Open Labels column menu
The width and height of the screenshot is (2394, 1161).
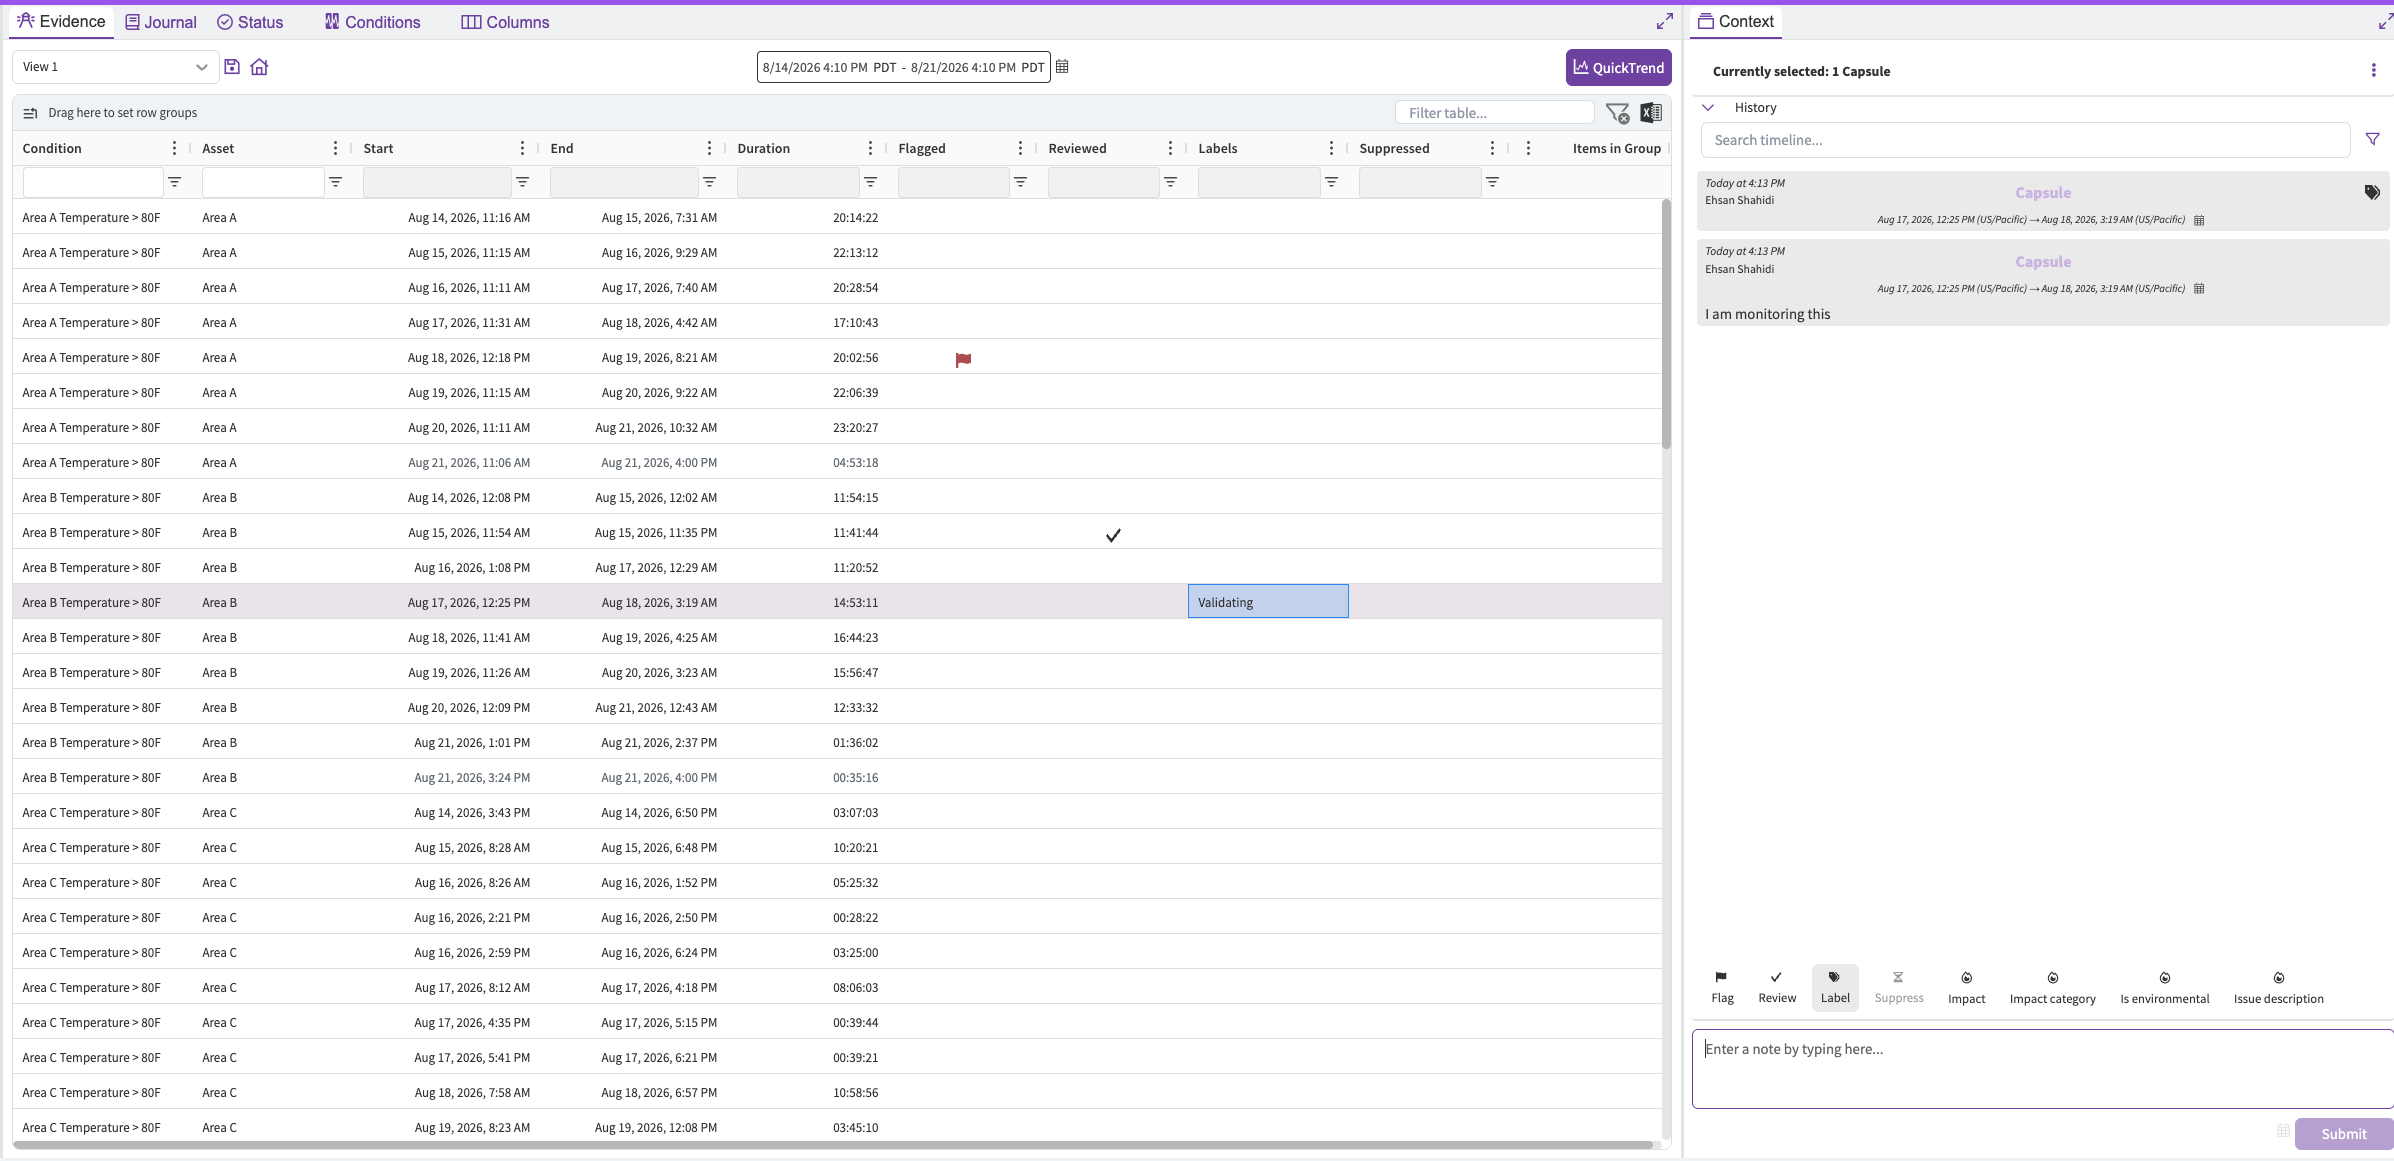[x=1331, y=148]
